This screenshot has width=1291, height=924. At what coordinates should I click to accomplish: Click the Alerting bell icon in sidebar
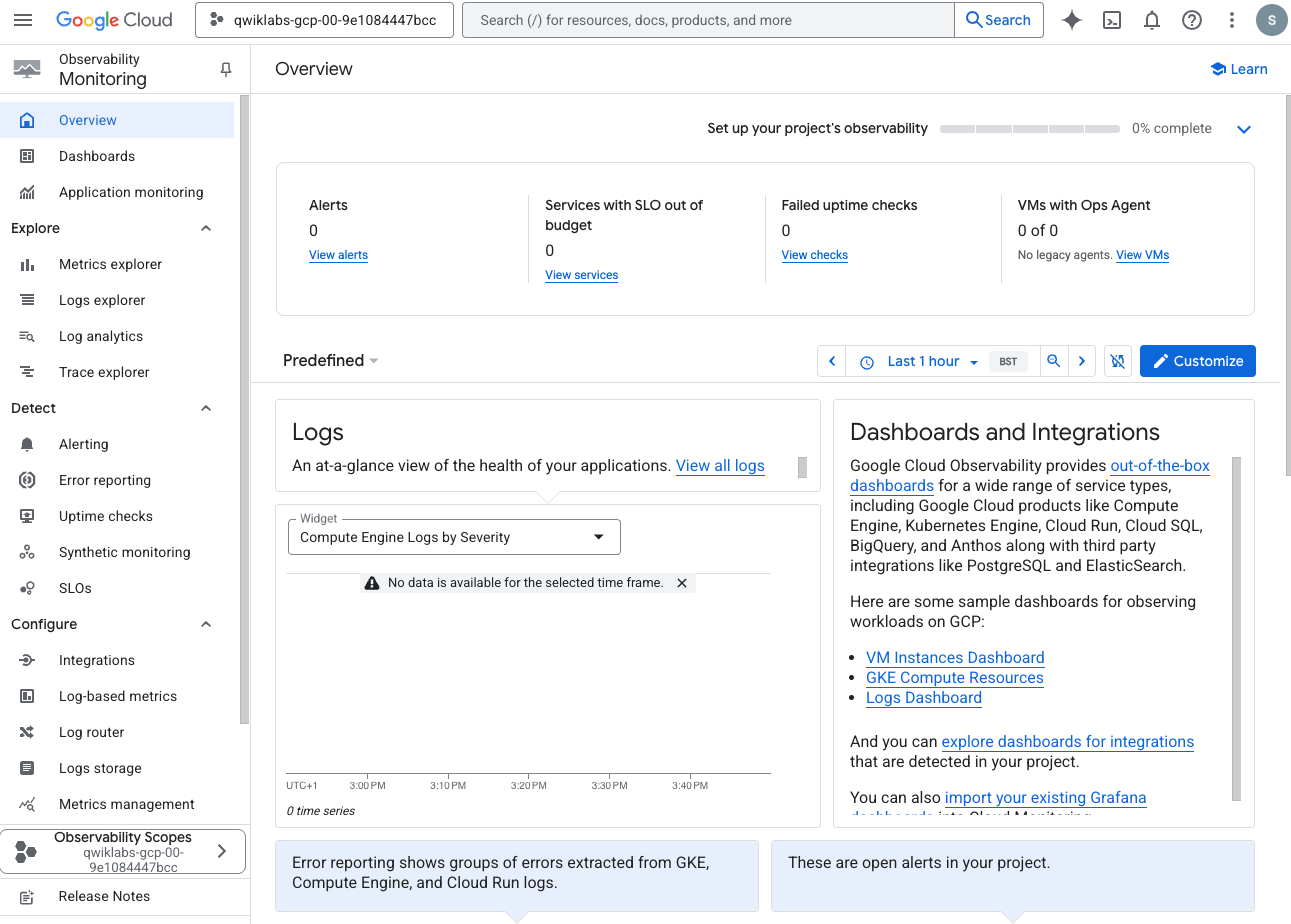click(27, 444)
